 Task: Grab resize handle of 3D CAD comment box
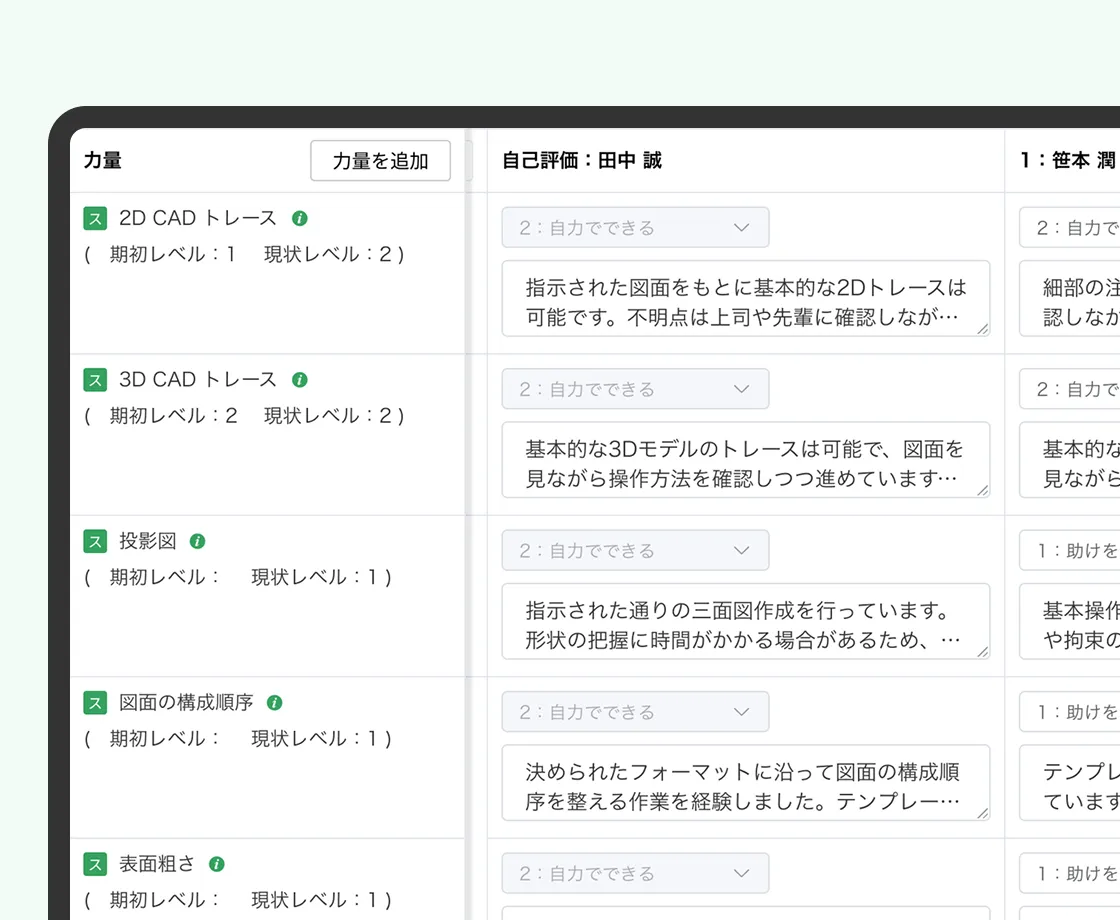(x=983, y=490)
